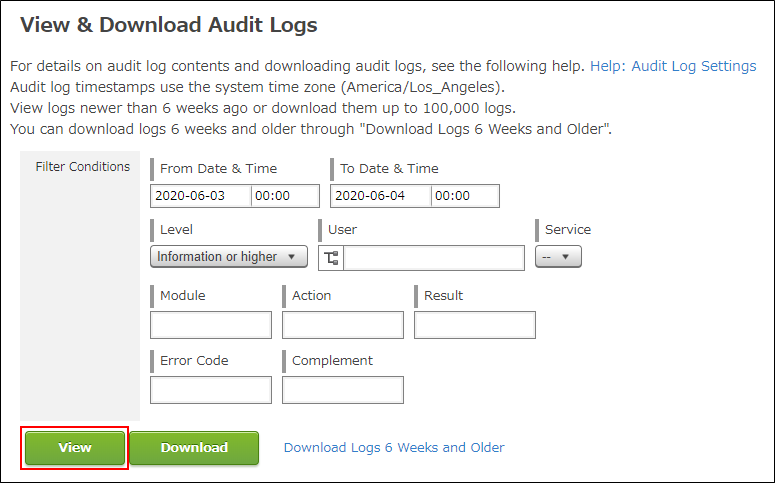Open Download Logs 6 Weeks and Older
The image size is (775, 483).
[x=394, y=448]
